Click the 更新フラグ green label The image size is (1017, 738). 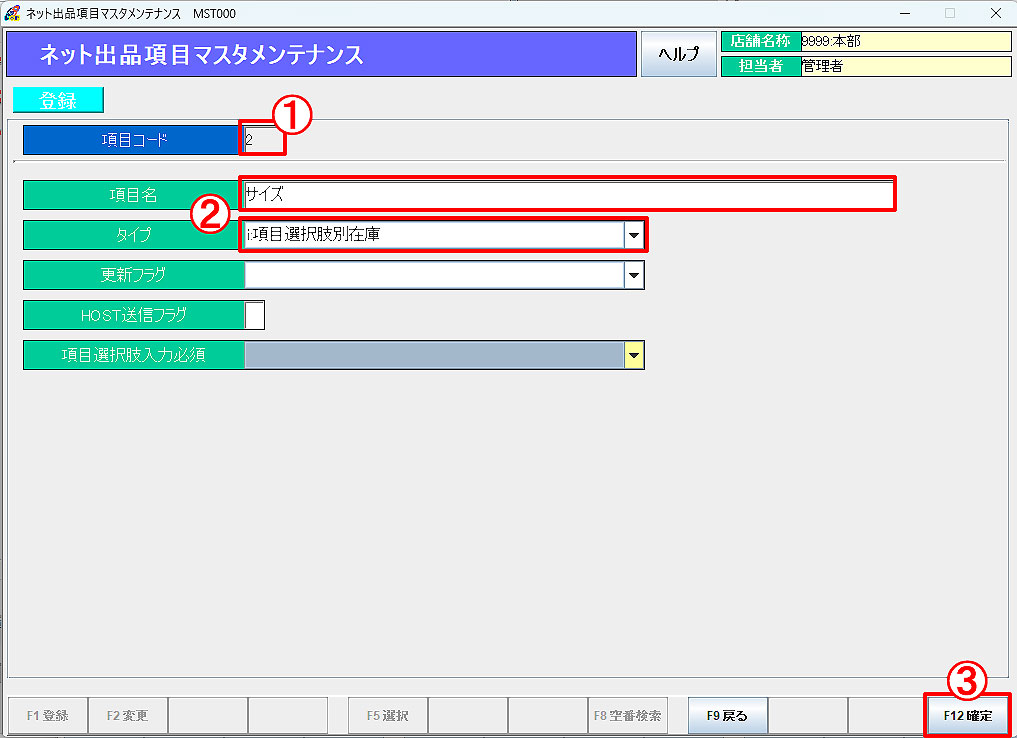(x=134, y=275)
